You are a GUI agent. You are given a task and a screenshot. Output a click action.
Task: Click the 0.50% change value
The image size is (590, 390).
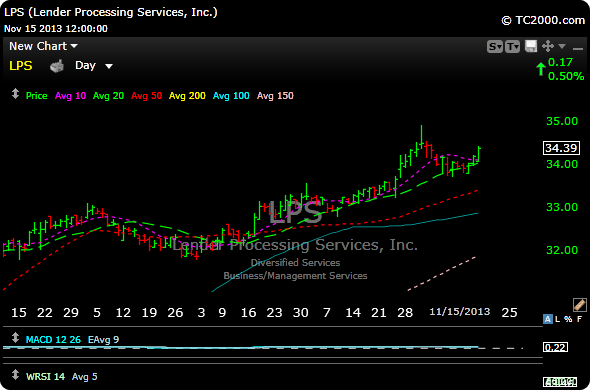[566, 76]
